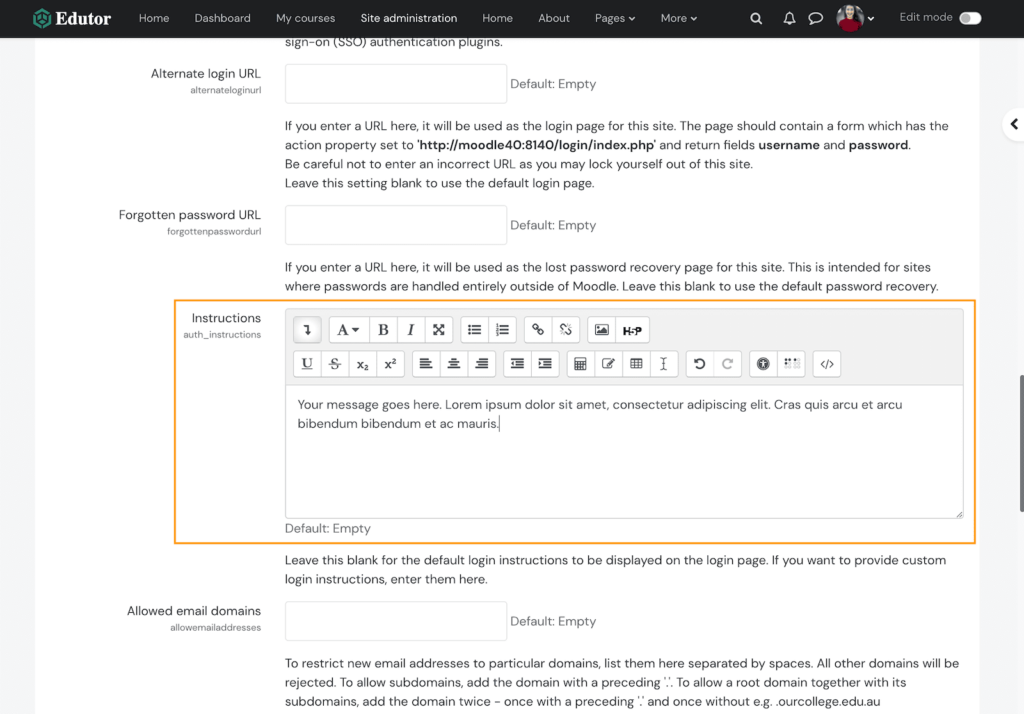1024x714 pixels.
Task: Insert an image into the instructions
Action: 600,329
